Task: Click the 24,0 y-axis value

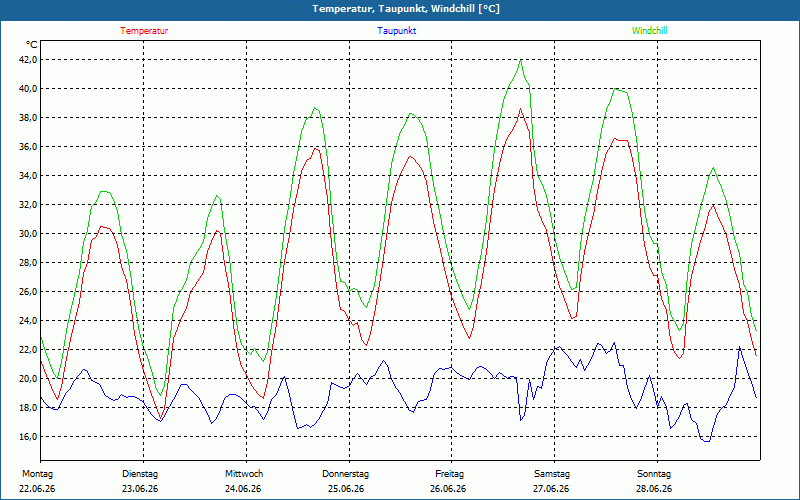Action: 29,321
